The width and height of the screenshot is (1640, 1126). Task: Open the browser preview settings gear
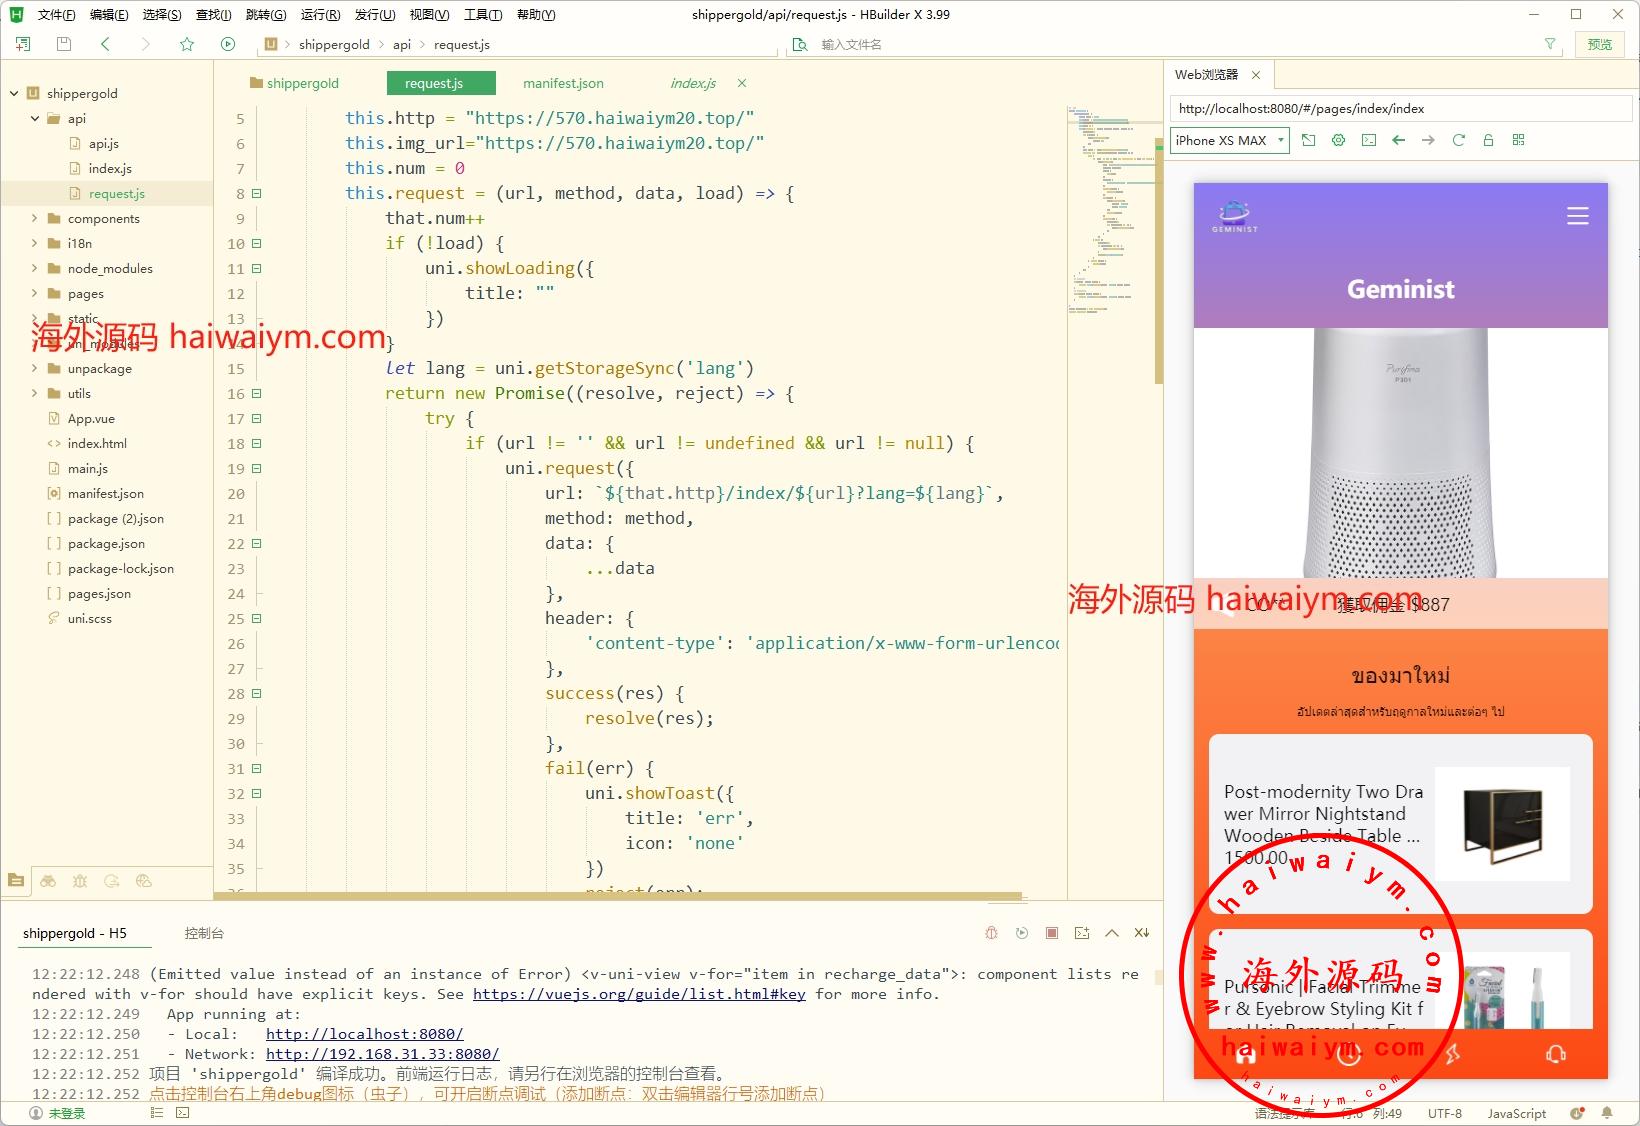(1338, 140)
